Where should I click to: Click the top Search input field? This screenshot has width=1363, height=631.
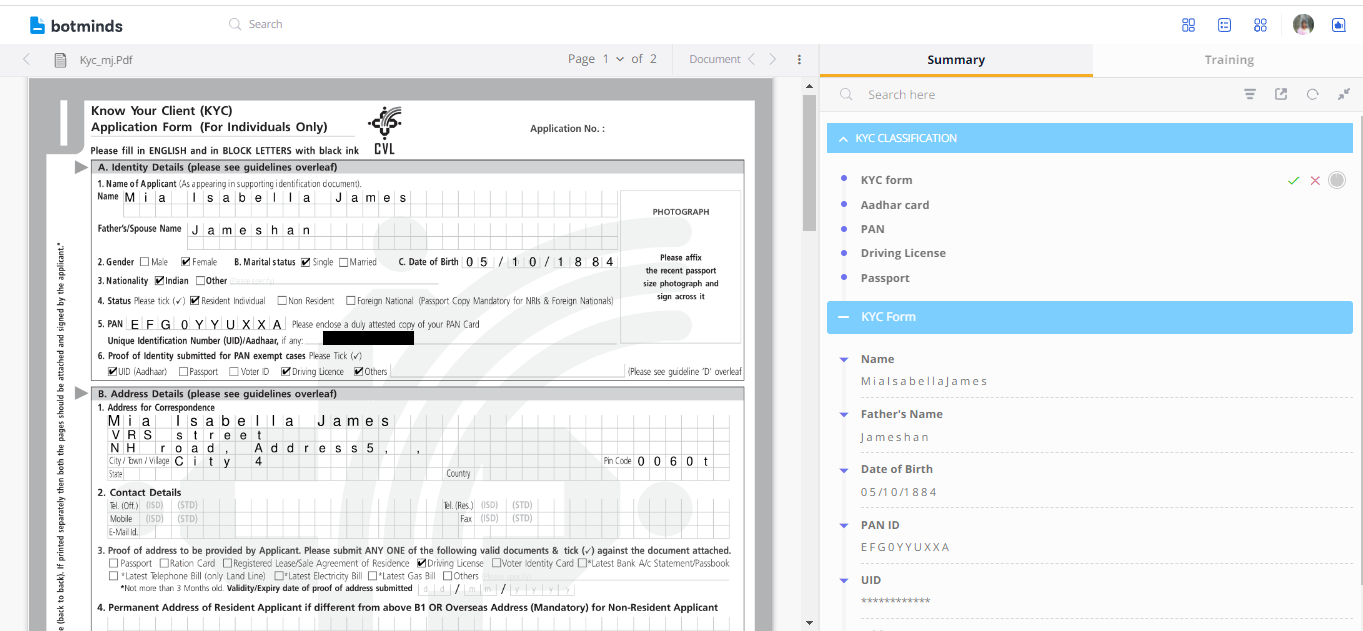[x=265, y=24]
